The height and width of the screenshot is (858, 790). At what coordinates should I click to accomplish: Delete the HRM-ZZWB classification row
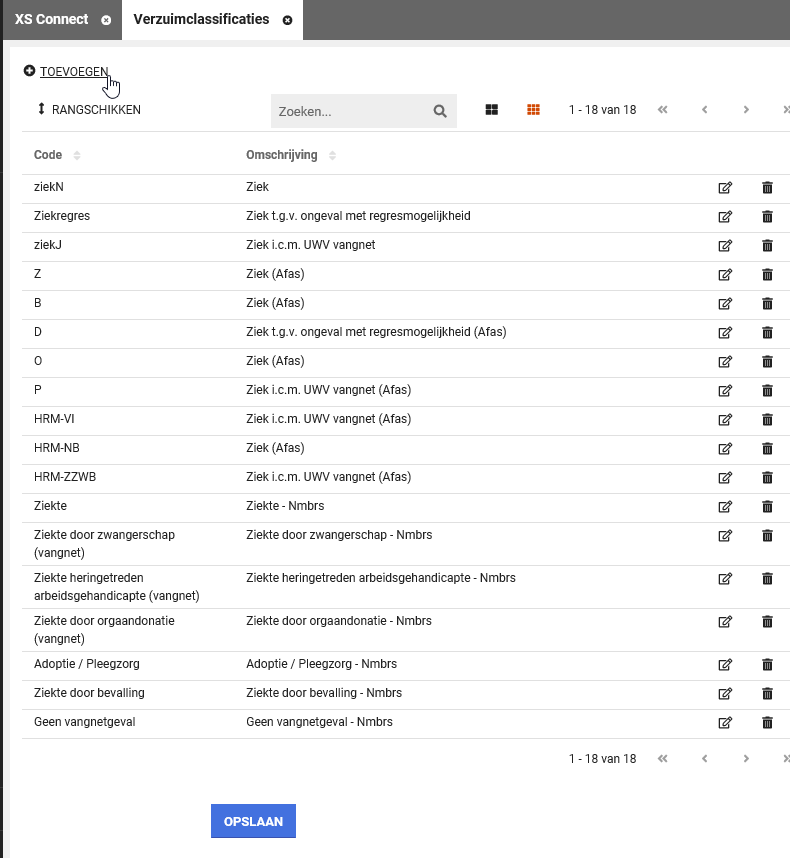[767, 477]
